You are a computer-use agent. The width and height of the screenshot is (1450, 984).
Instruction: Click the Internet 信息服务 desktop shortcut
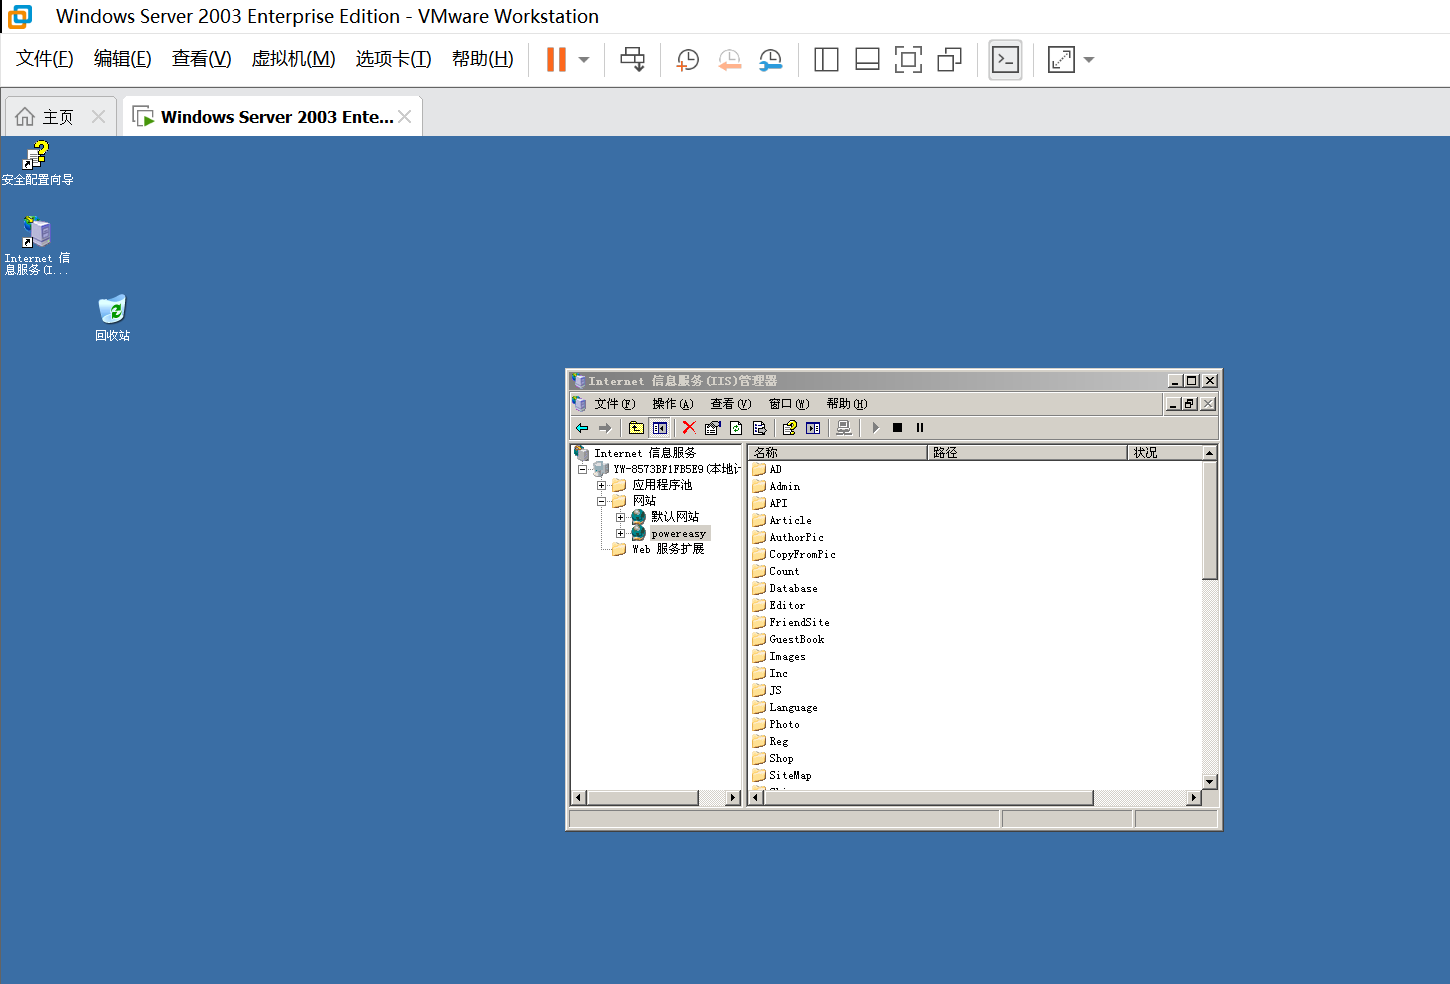pyautogui.click(x=37, y=246)
